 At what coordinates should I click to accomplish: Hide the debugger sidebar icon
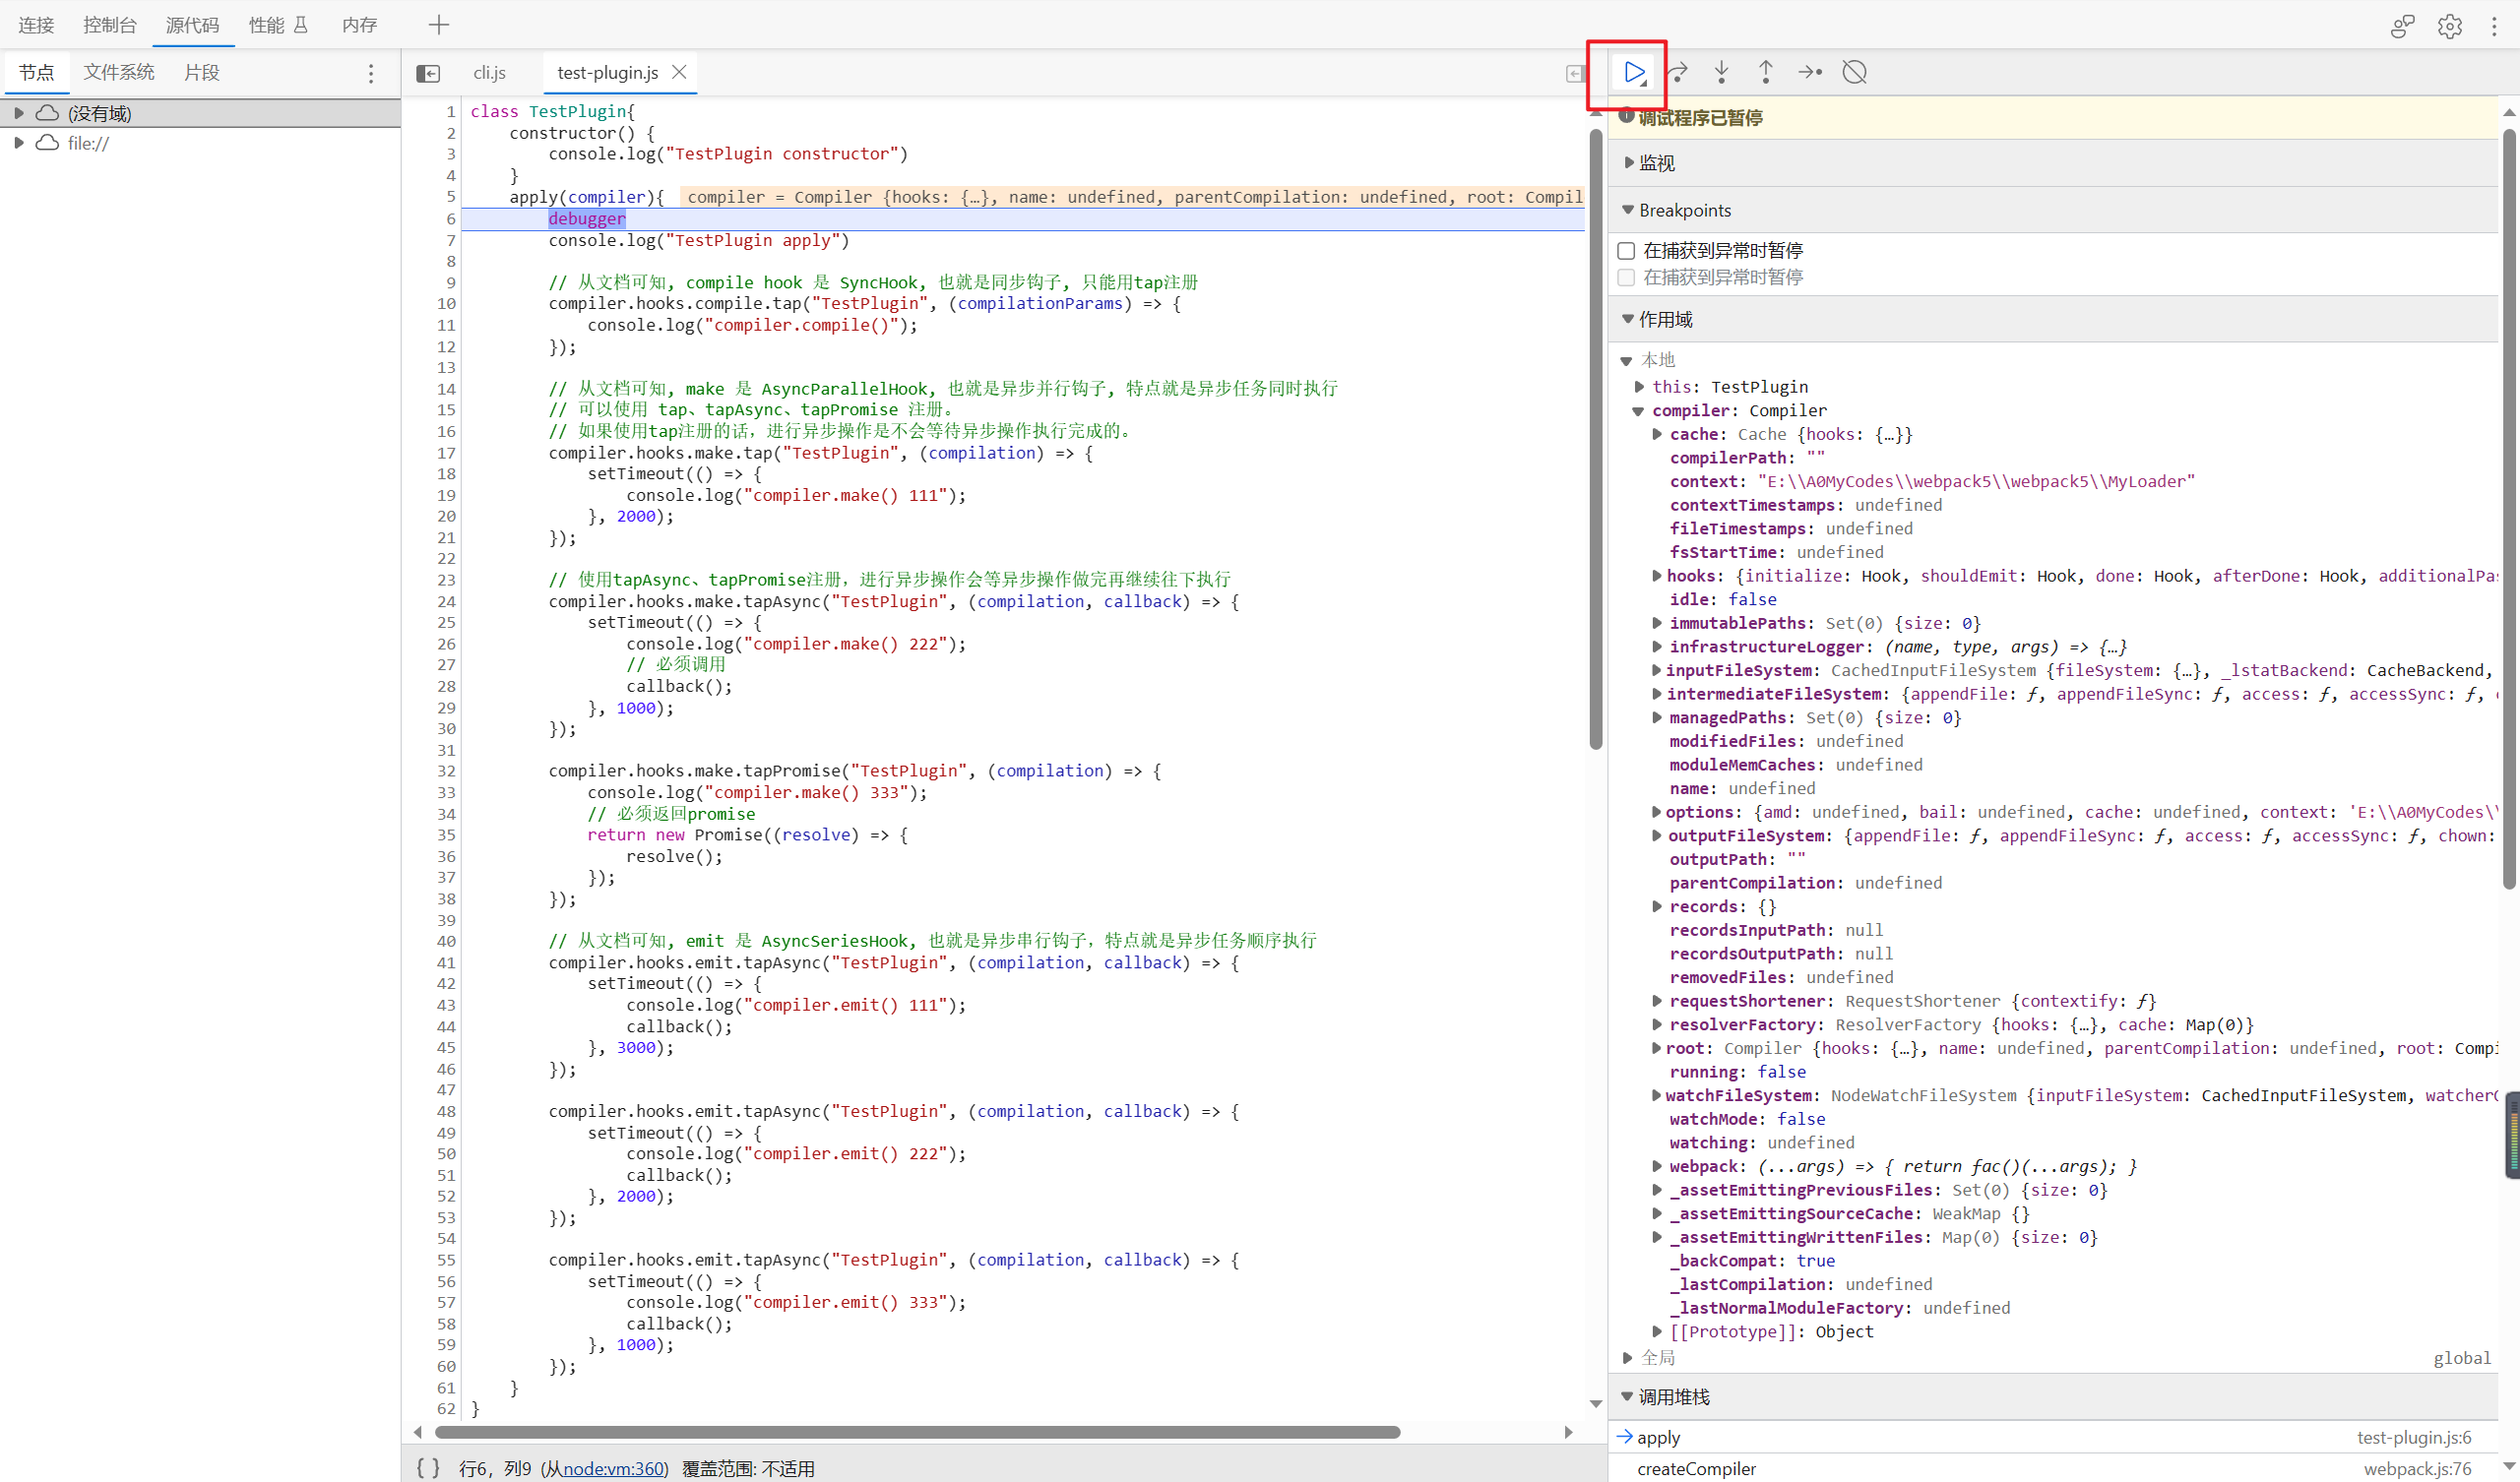coord(1575,73)
